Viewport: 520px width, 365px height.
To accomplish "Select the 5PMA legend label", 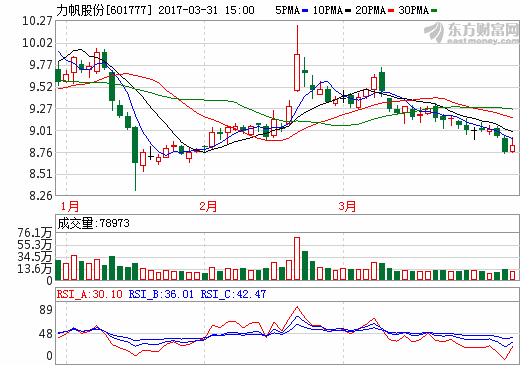I will pos(288,10).
